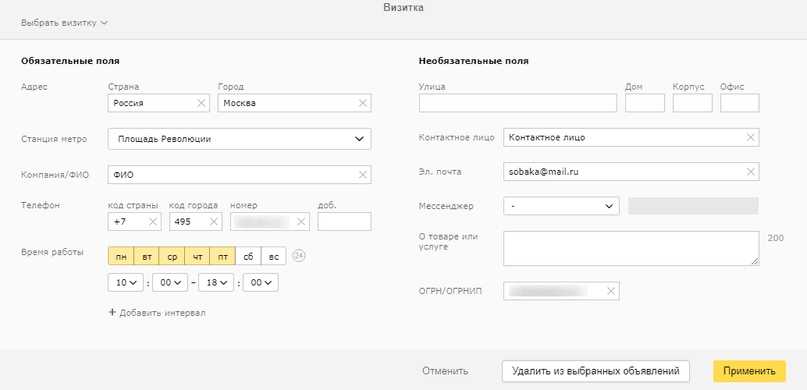This screenshot has height=390, width=807.
Task: Click the Необязательные поля heading
Action: pyautogui.click(x=473, y=61)
